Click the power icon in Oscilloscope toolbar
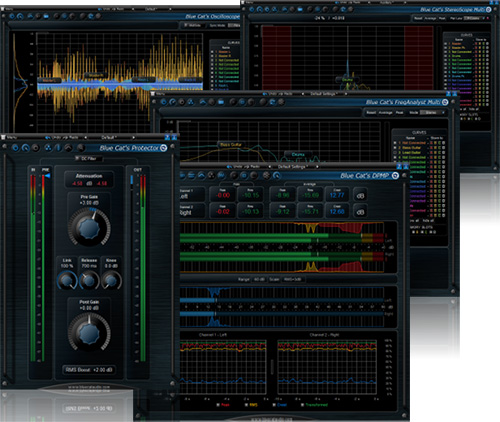Viewport: 500px width, 422px height. point(12,16)
